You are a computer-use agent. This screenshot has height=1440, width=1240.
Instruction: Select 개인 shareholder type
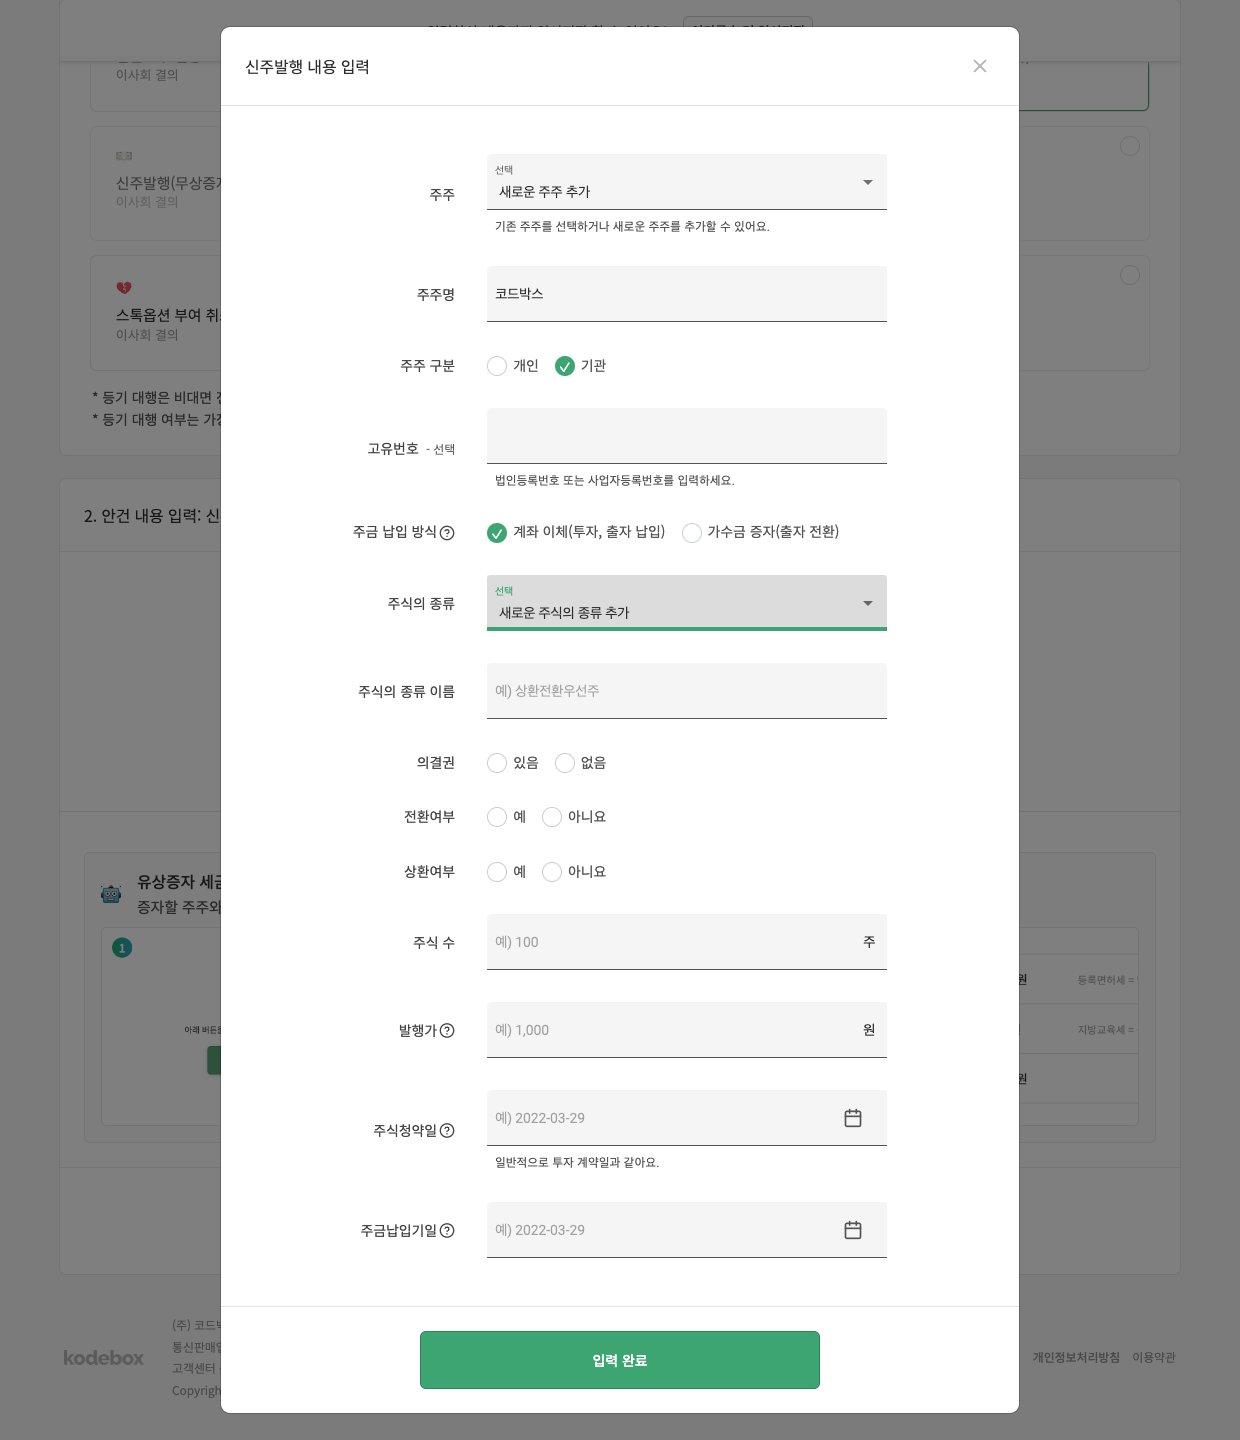pyautogui.click(x=497, y=366)
